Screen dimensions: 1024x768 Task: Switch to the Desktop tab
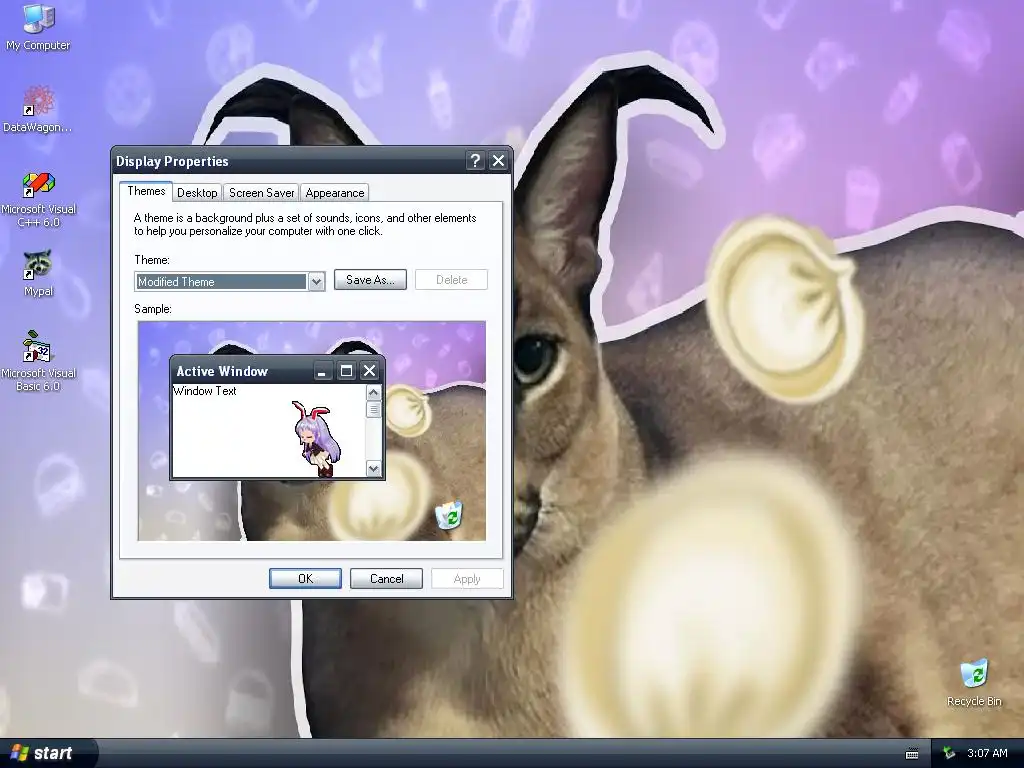click(197, 193)
